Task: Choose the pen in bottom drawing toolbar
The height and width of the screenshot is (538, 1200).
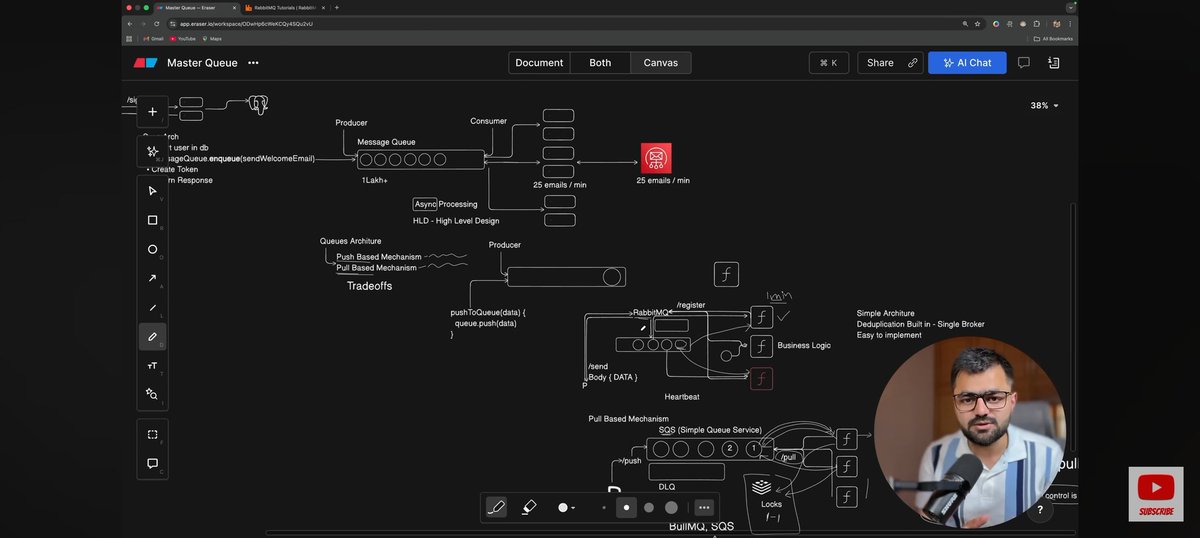Action: point(496,507)
